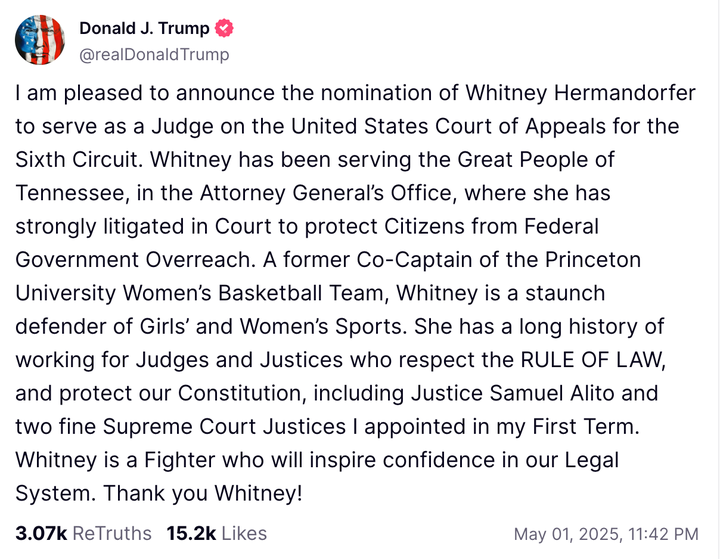Image resolution: width=720 pixels, height=559 pixels.
Task: Open the Donald J. Trump display name
Action: (144, 28)
